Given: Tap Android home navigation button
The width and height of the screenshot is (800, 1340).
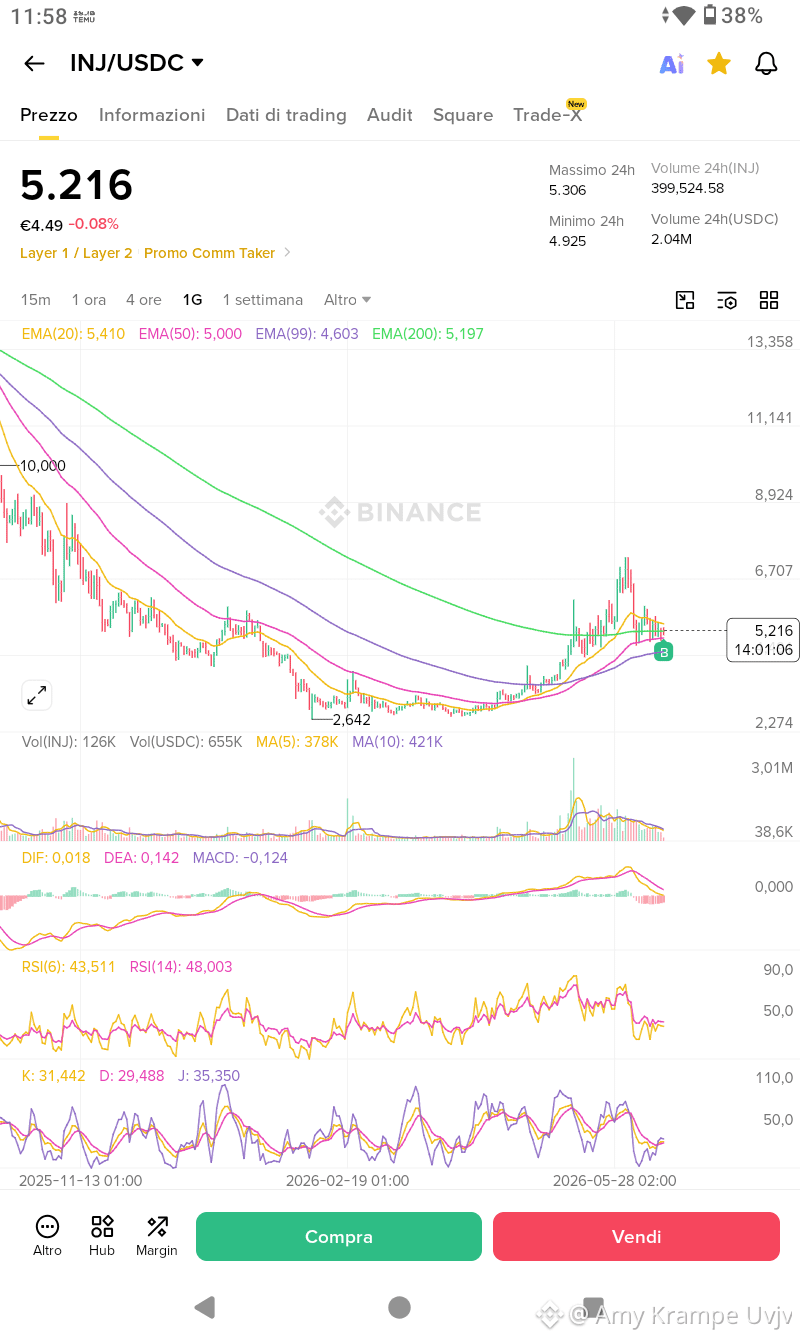Looking at the screenshot, I should 400,1307.
